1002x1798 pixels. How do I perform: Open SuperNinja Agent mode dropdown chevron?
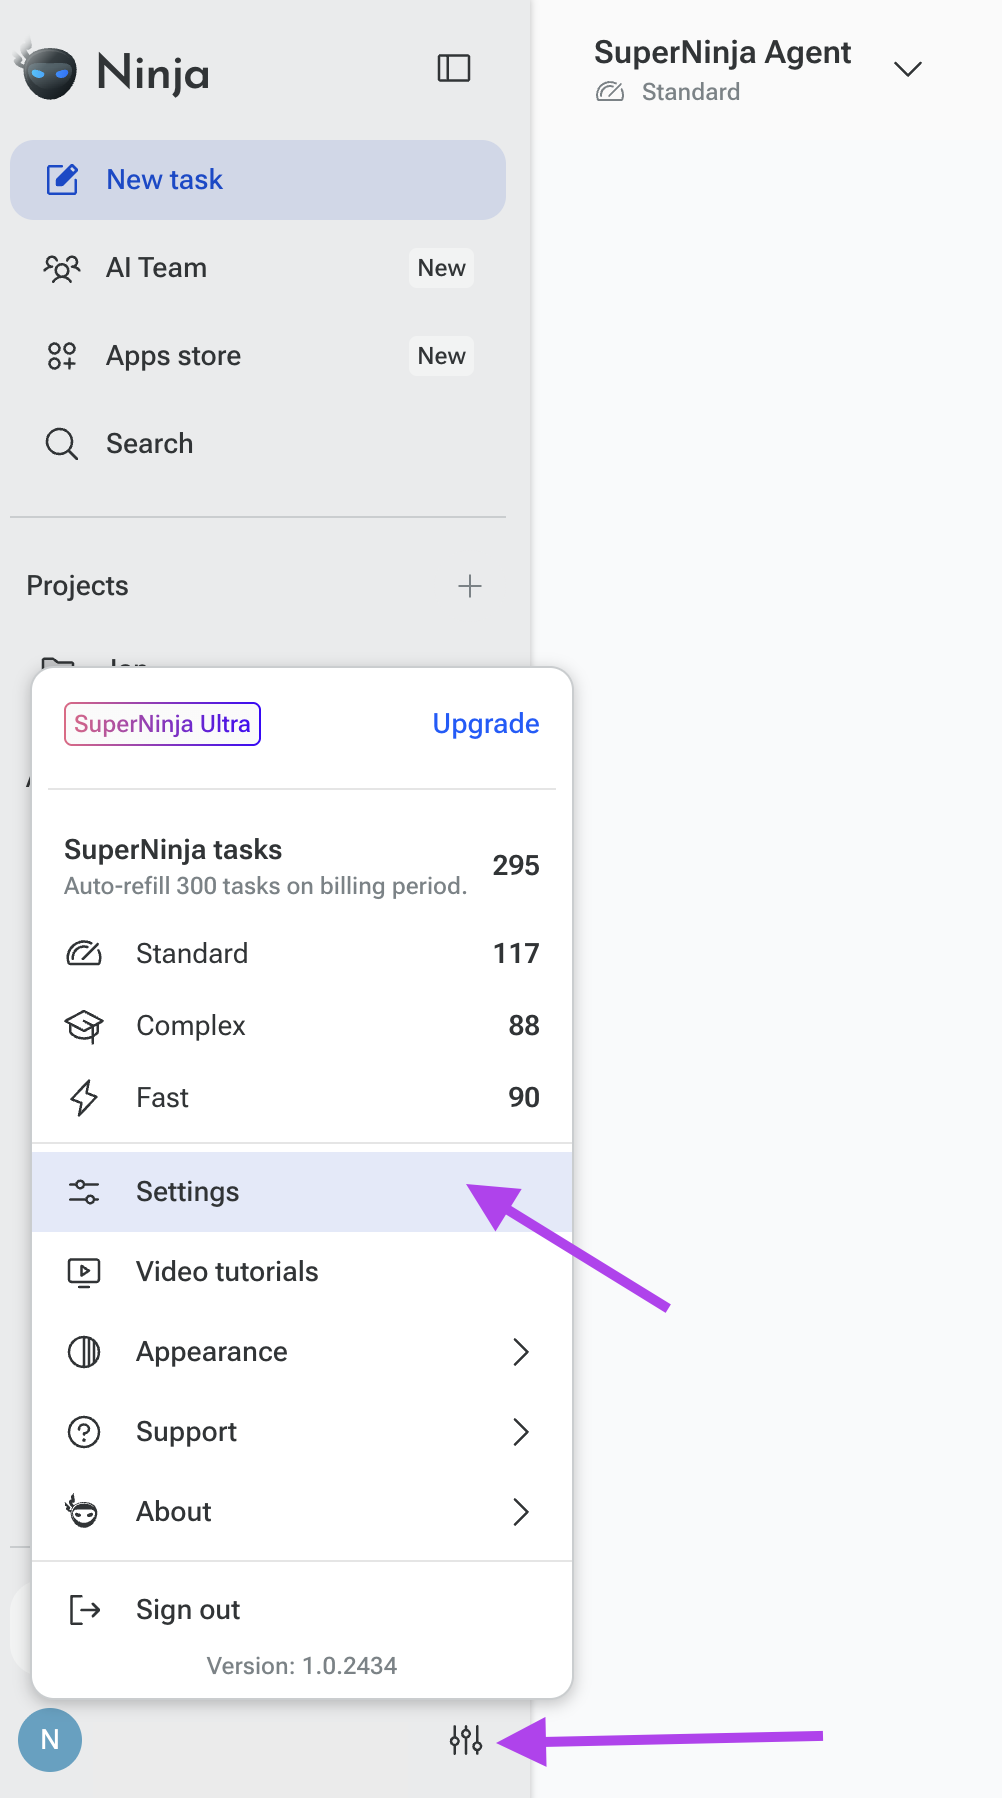click(x=908, y=69)
